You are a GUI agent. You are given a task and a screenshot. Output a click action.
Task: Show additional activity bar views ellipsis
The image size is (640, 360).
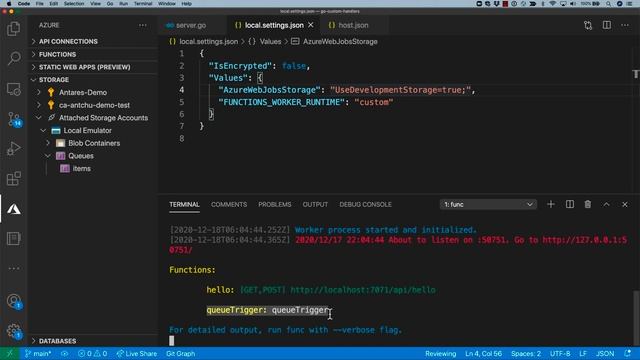point(13,268)
